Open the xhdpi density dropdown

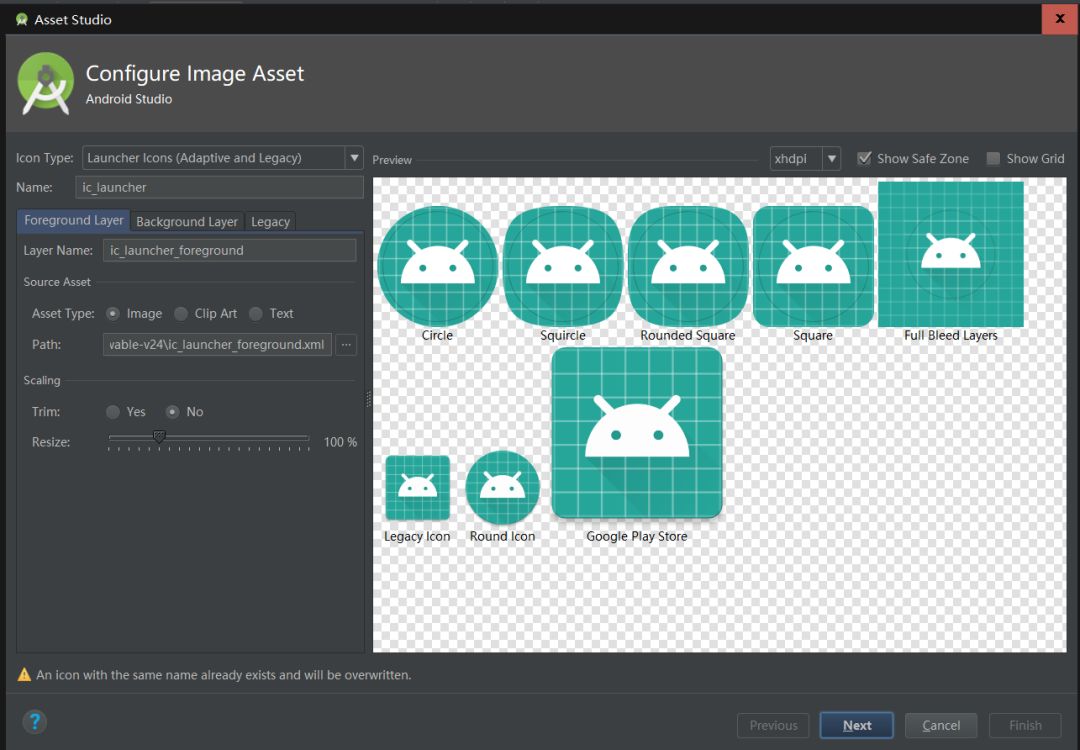point(804,158)
